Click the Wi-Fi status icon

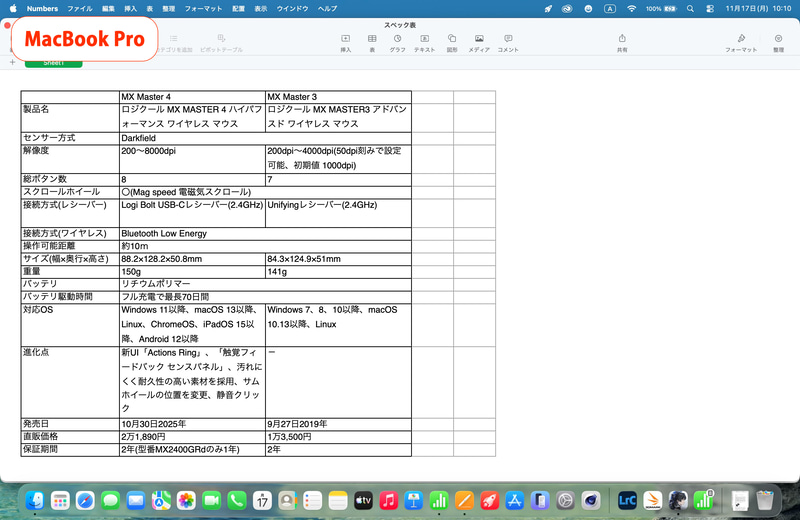click(632, 9)
